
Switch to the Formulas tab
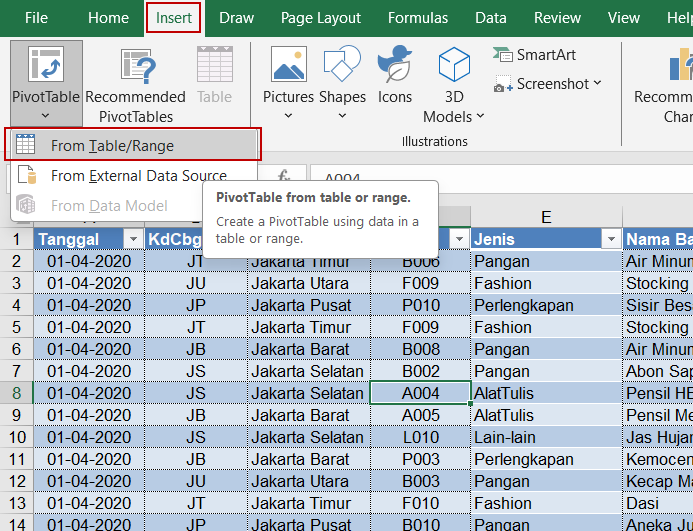pos(418,18)
